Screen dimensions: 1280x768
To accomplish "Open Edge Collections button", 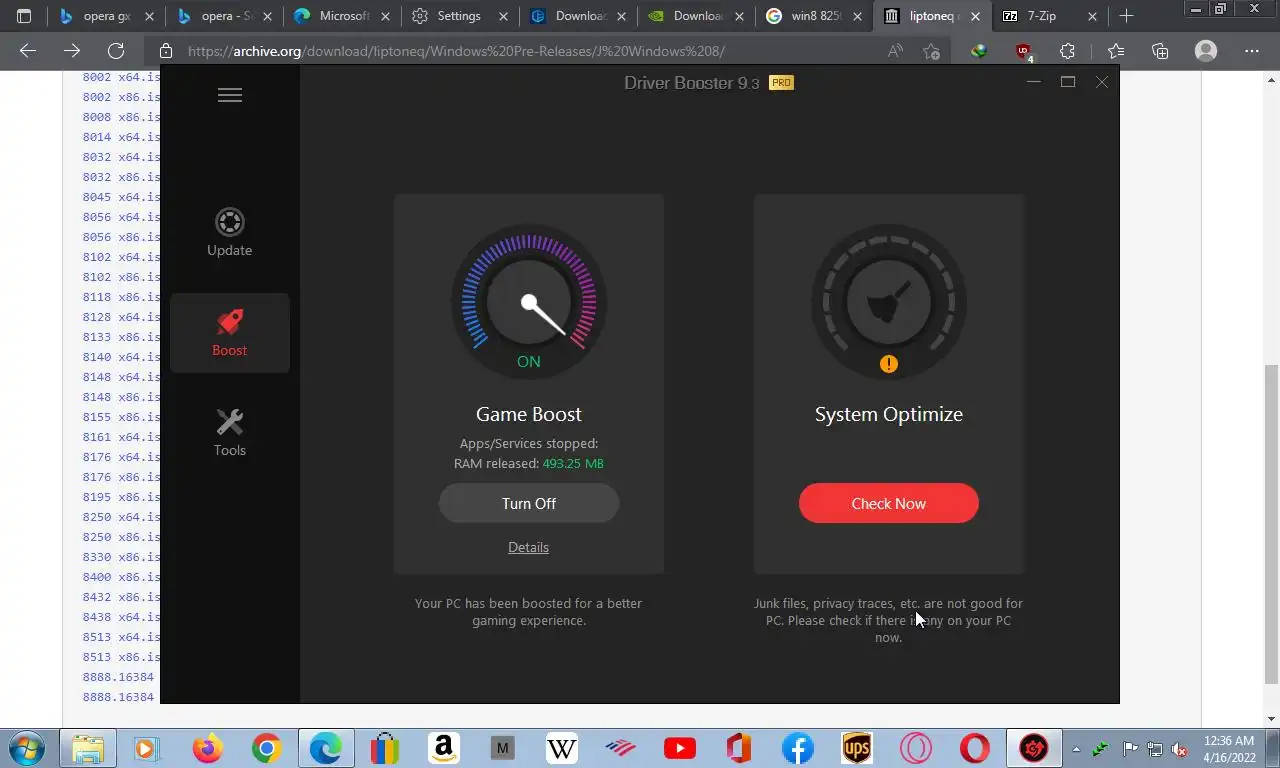I will (1160, 51).
